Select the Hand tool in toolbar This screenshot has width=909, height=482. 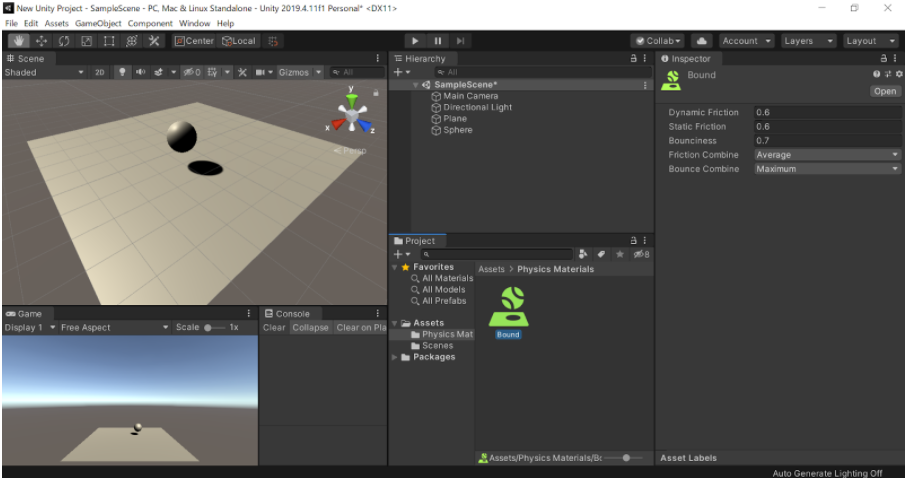(x=19, y=41)
